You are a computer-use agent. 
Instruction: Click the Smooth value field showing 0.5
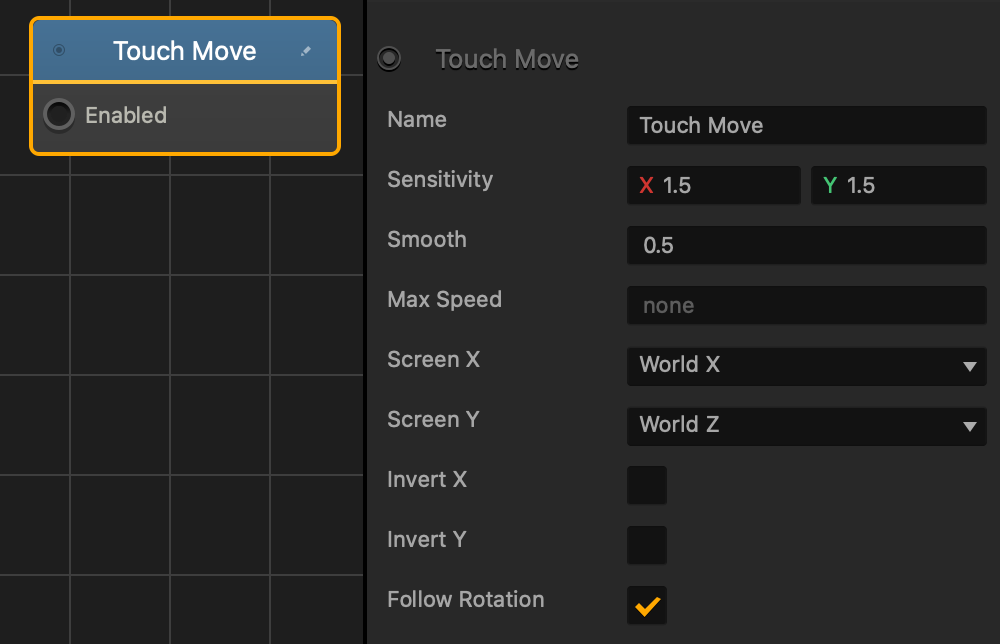pos(806,245)
